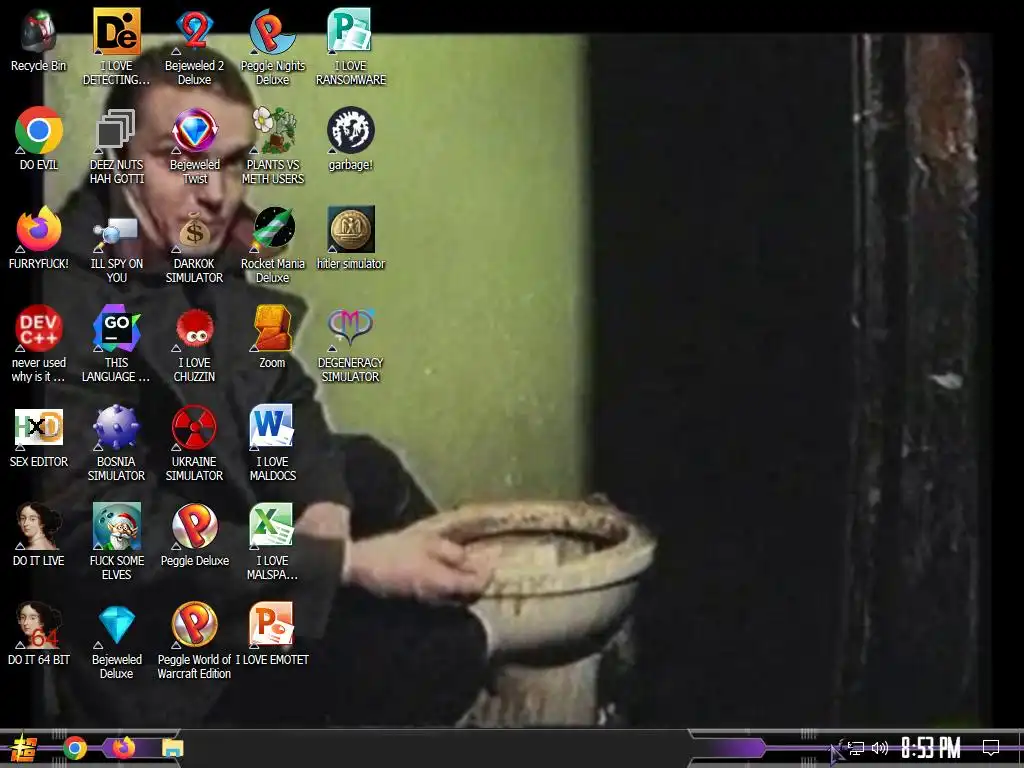Select the DO IT 64 BIT icon
This screenshot has height=768, width=1024.
39,625
